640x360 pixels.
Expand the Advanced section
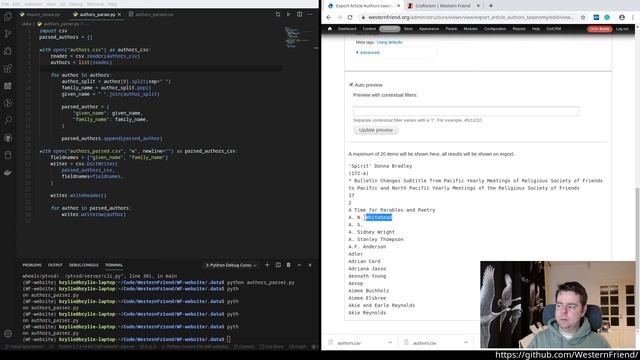point(368,53)
